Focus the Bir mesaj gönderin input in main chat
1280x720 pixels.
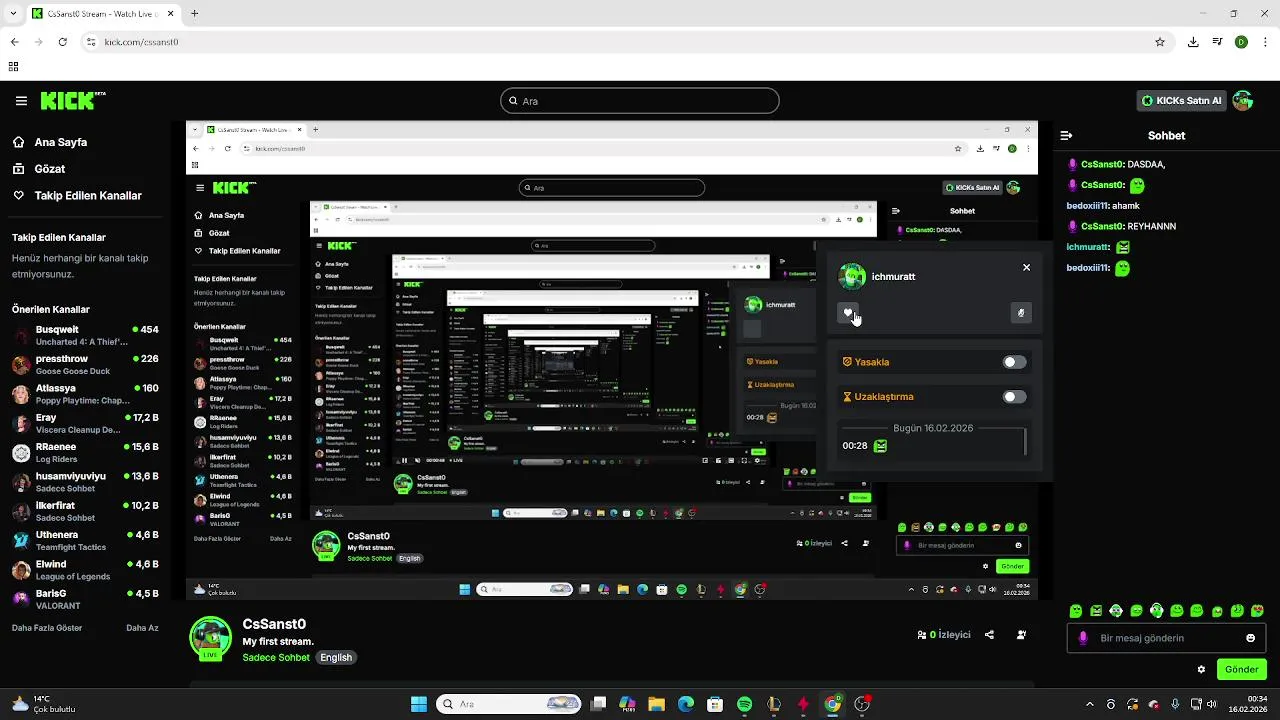pyautogui.click(x=1164, y=638)
